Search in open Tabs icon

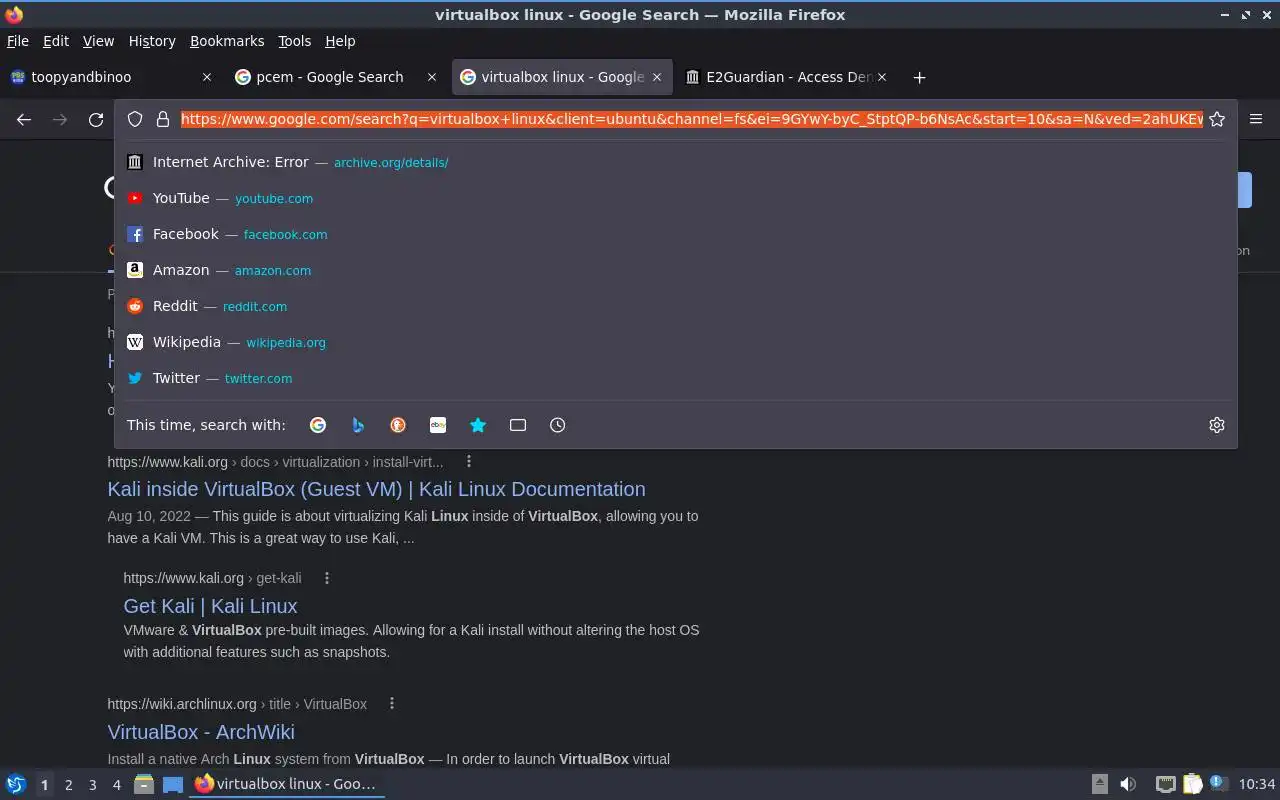(518, 425)
